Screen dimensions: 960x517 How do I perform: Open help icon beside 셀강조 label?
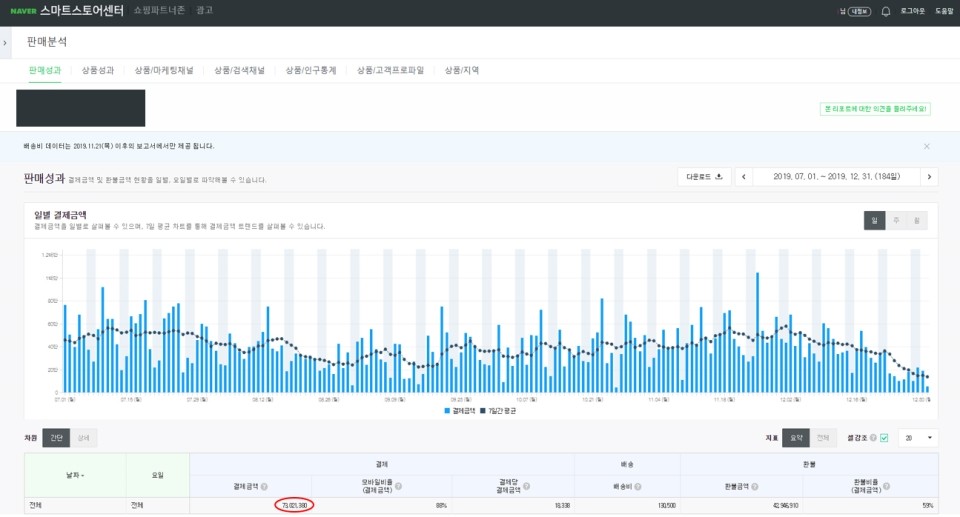873,438
